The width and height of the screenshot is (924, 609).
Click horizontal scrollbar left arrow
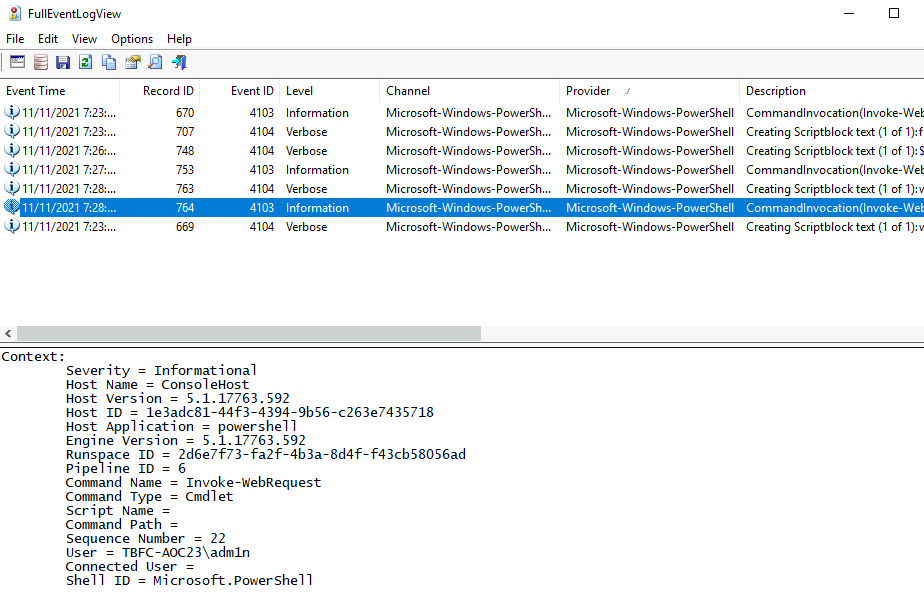9,334
